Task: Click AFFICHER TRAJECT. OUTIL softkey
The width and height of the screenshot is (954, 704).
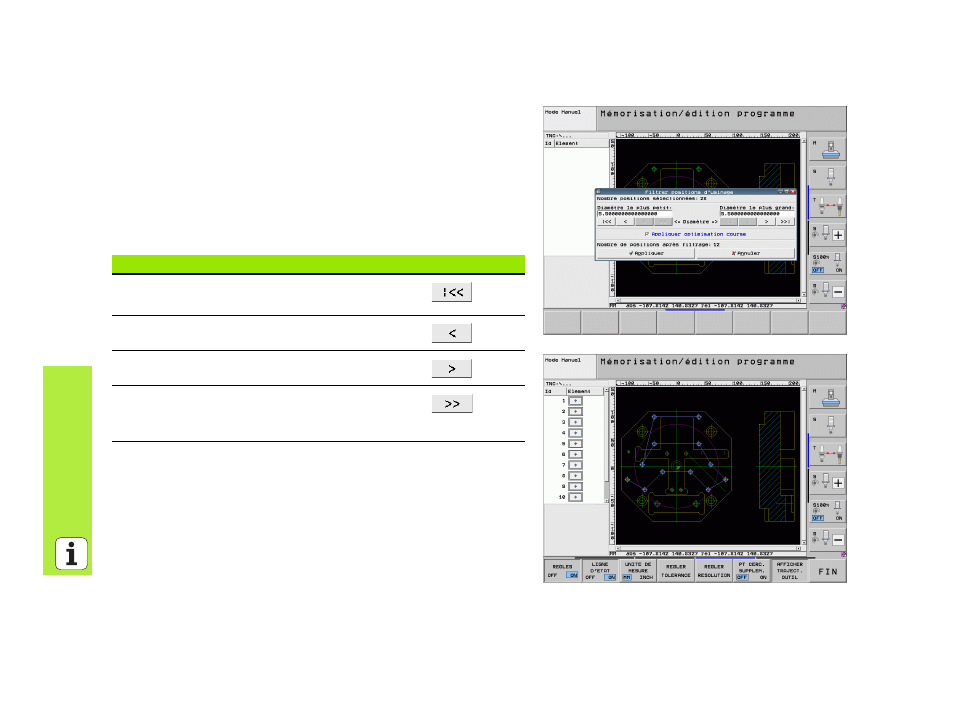Action: pyautogui.click(x=789, y=571)
